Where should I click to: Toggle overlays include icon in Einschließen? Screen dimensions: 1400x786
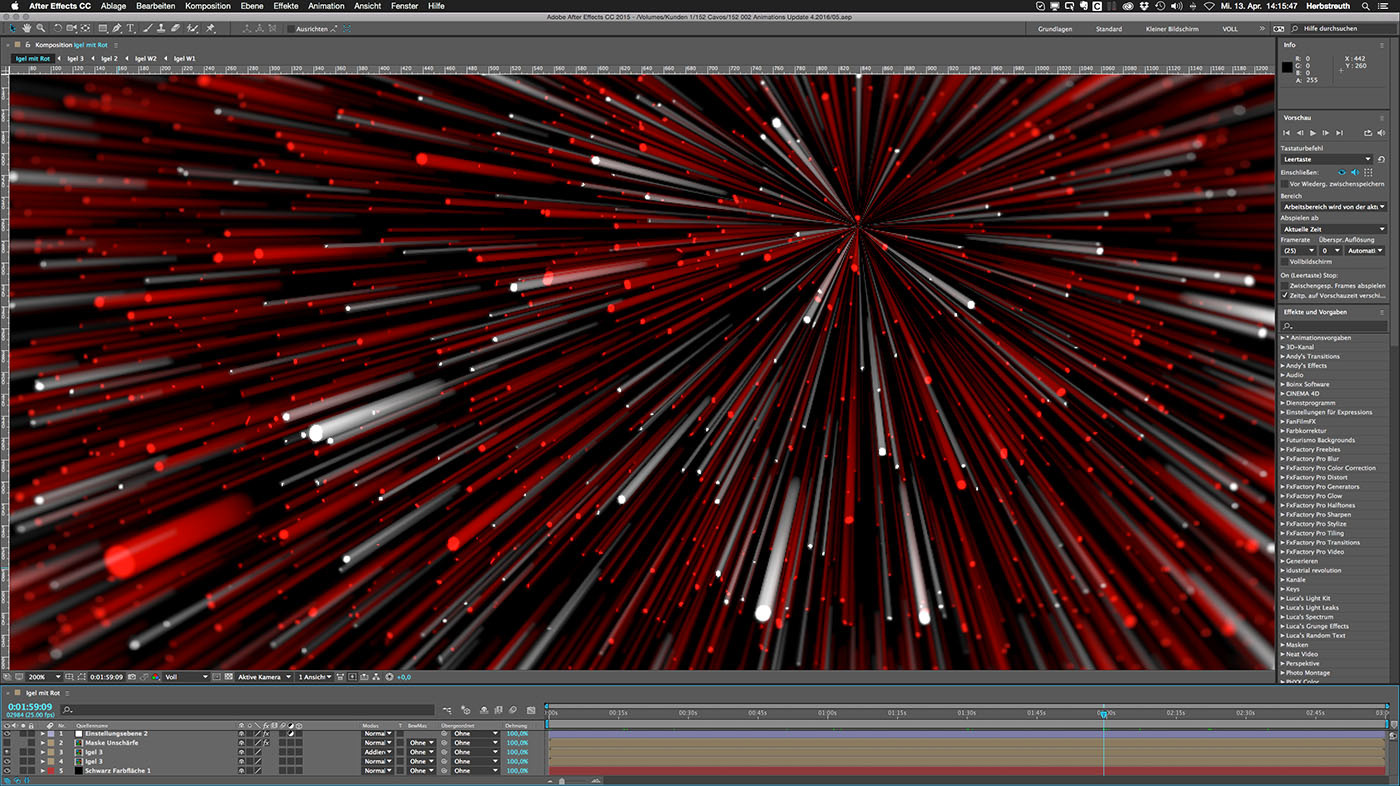point(1368,172)
